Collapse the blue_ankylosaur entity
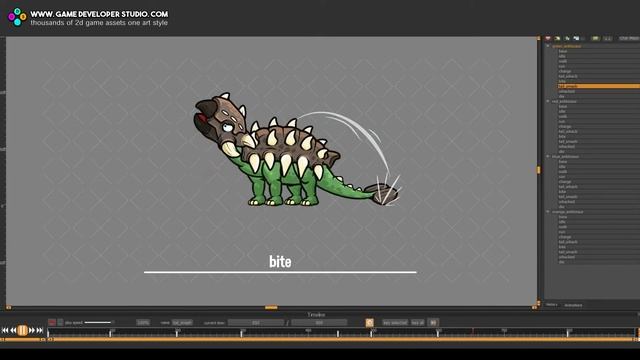Screen dimensions: 640x360 (548, 156)
